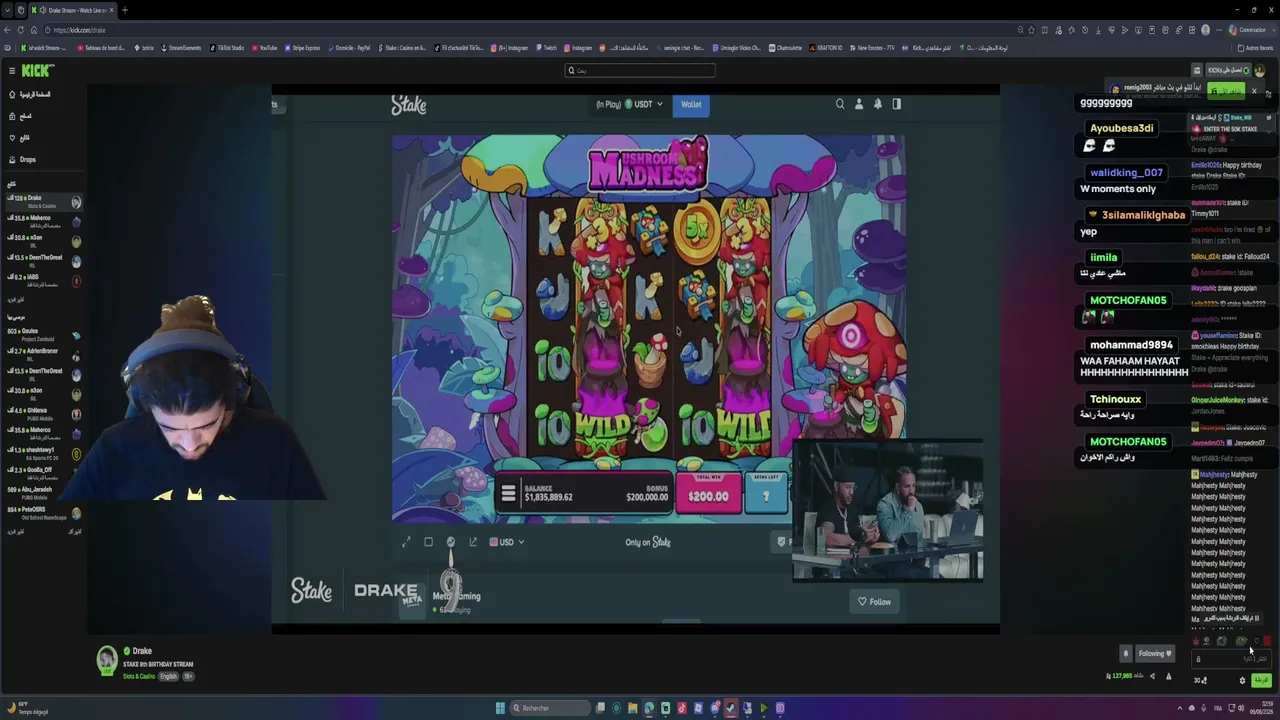Open the Windows Start menu
1280x720 pixels.
point(500,708)
